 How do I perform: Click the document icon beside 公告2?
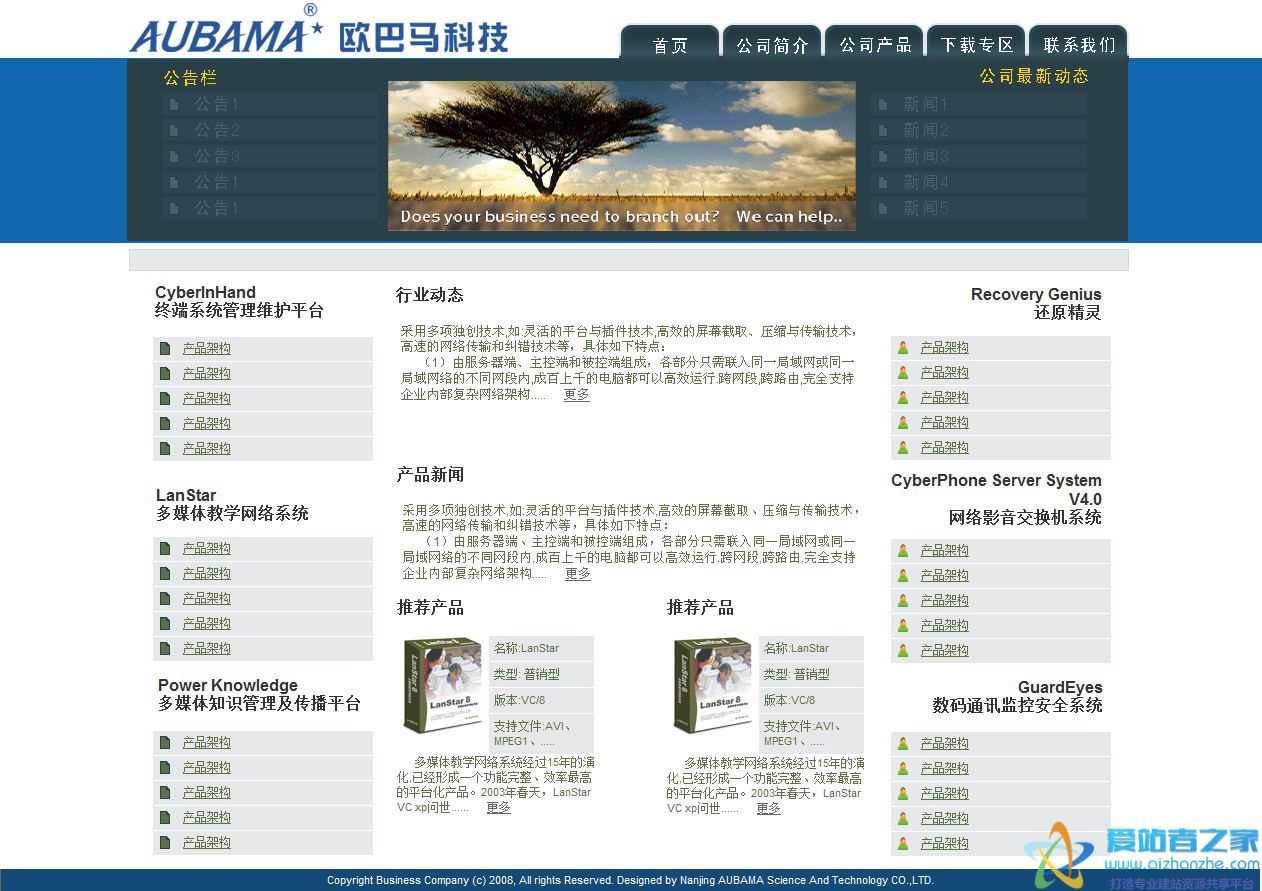[x=175, y=130]
